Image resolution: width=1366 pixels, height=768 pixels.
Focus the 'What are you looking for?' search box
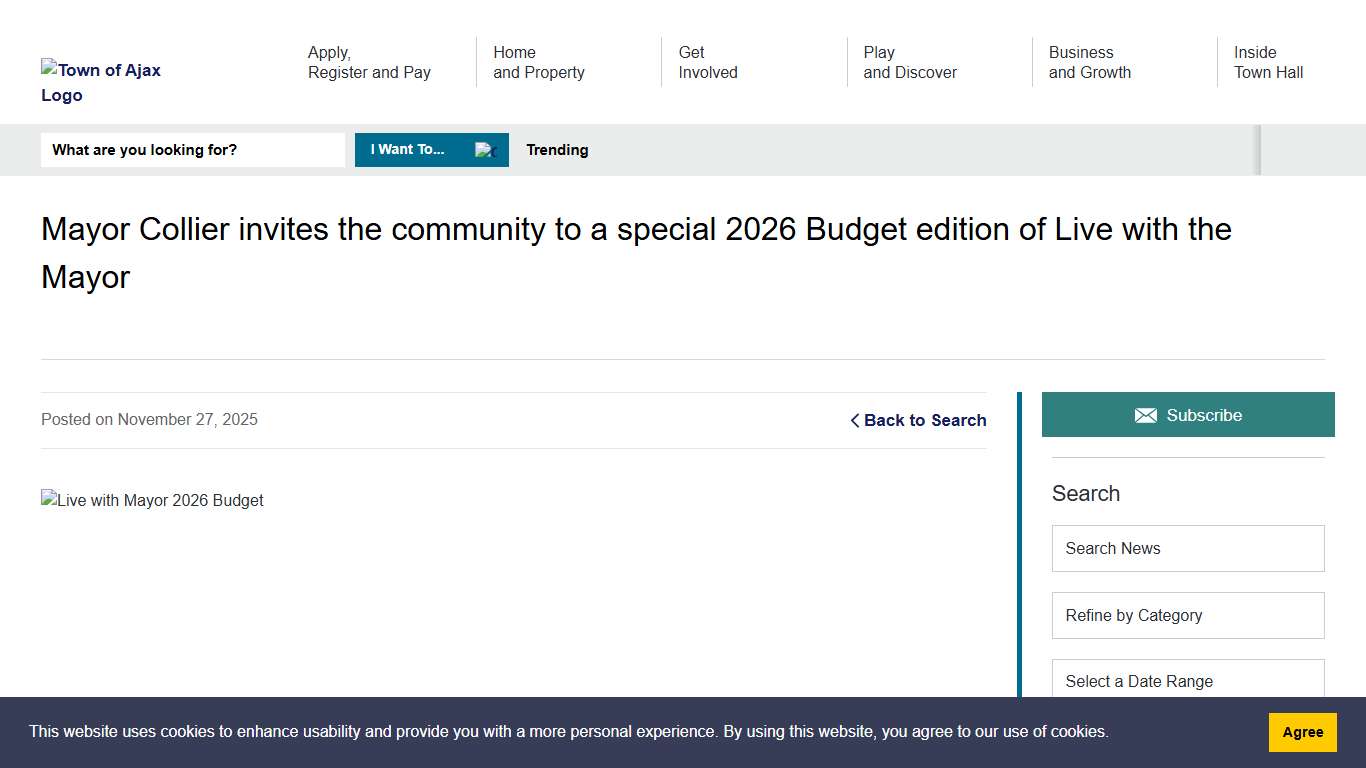click(193, 150)
